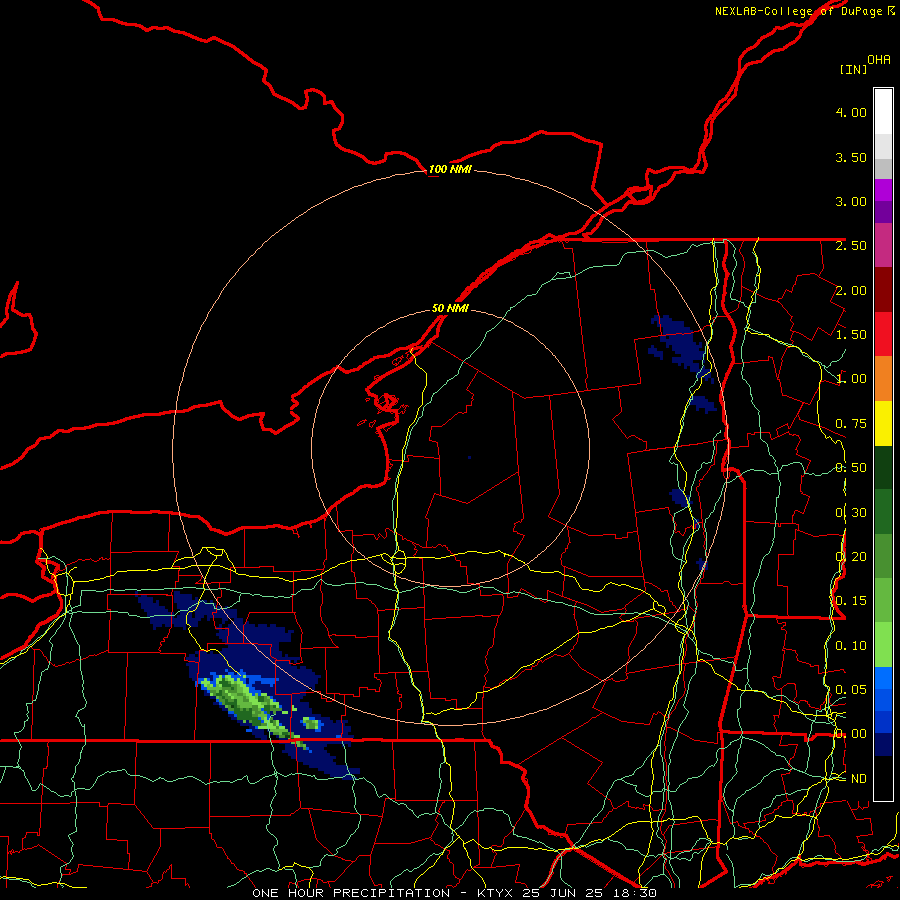Click the 3.50 legend value
Screen dimensions: 900x900
tap(851, 157)
